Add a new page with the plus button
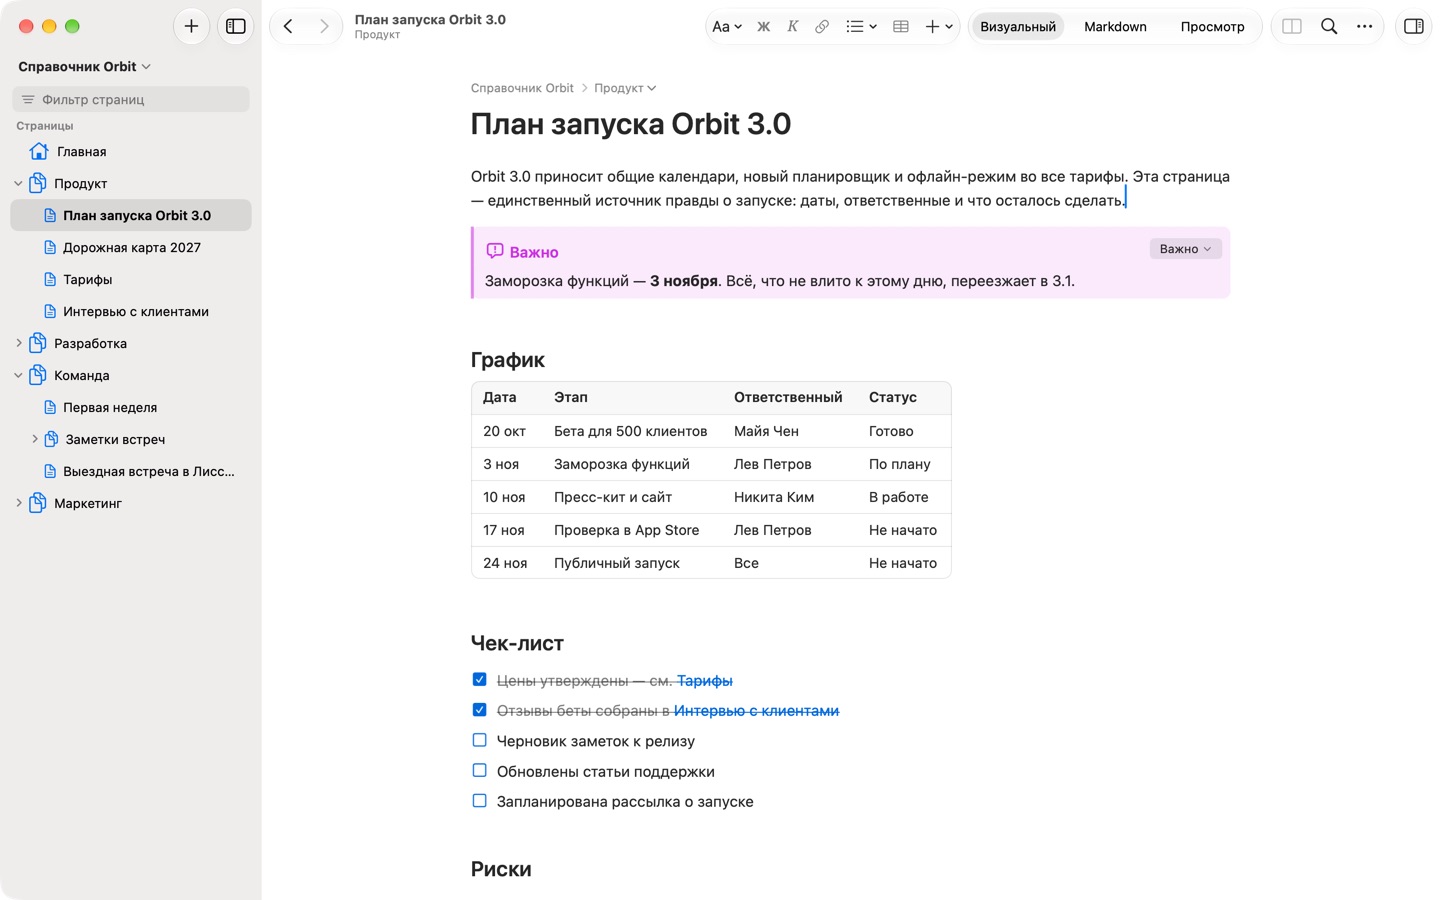Screen dimensions: 1440x900 pos(191,27)
